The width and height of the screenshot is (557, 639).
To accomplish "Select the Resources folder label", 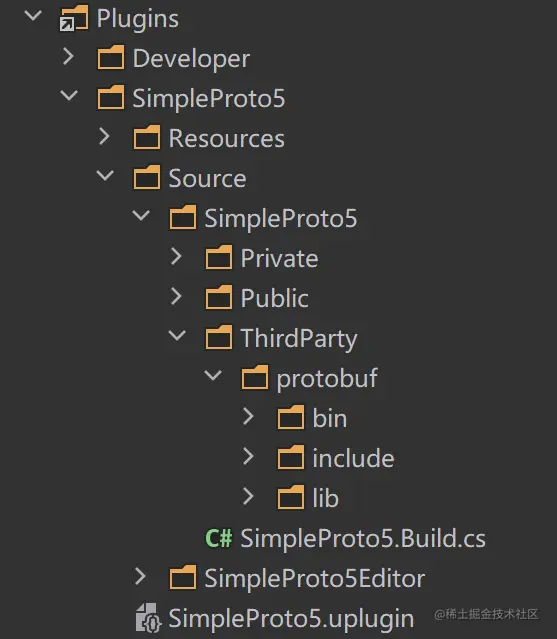I will pos(227,138).
